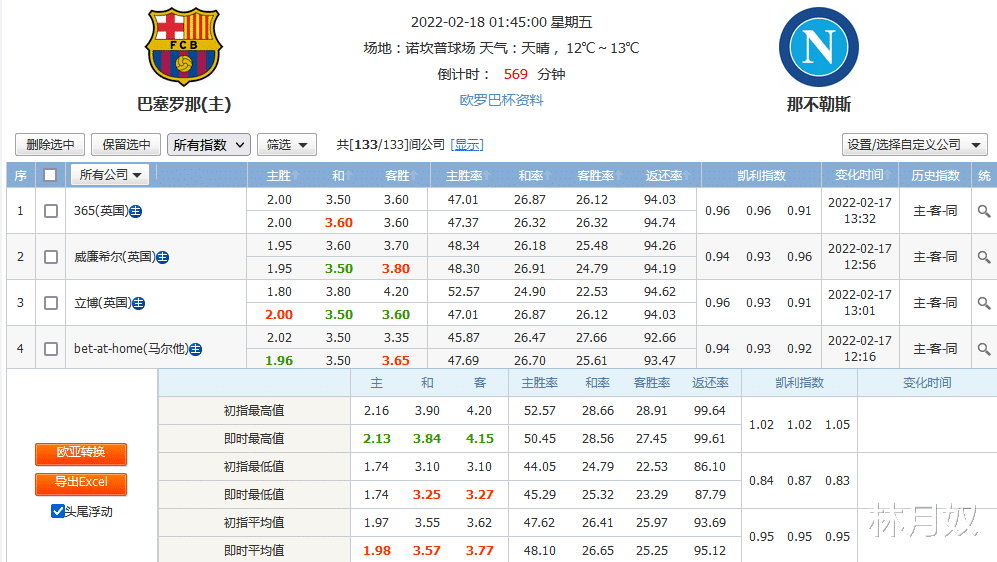Image resolution: width=997 pixels, height=562 pixels.
Task: Sort by 和率 column header
Action: 534,175
